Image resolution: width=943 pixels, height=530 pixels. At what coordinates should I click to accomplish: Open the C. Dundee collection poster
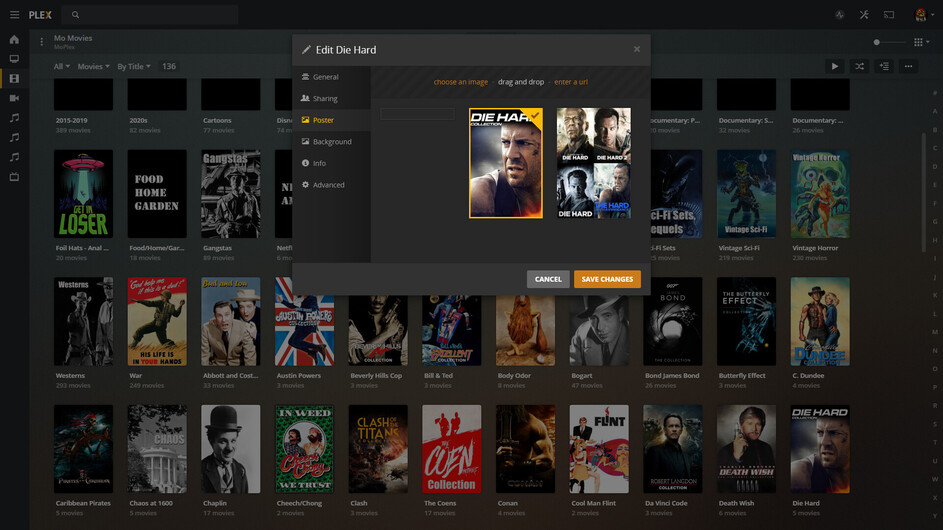pyautogui.click(x=820, y=321)
